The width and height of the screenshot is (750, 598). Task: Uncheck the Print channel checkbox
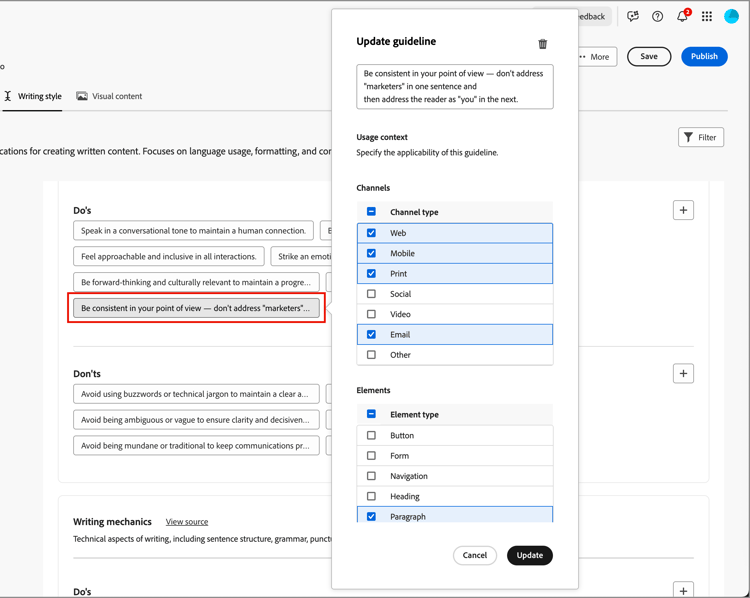371,274
